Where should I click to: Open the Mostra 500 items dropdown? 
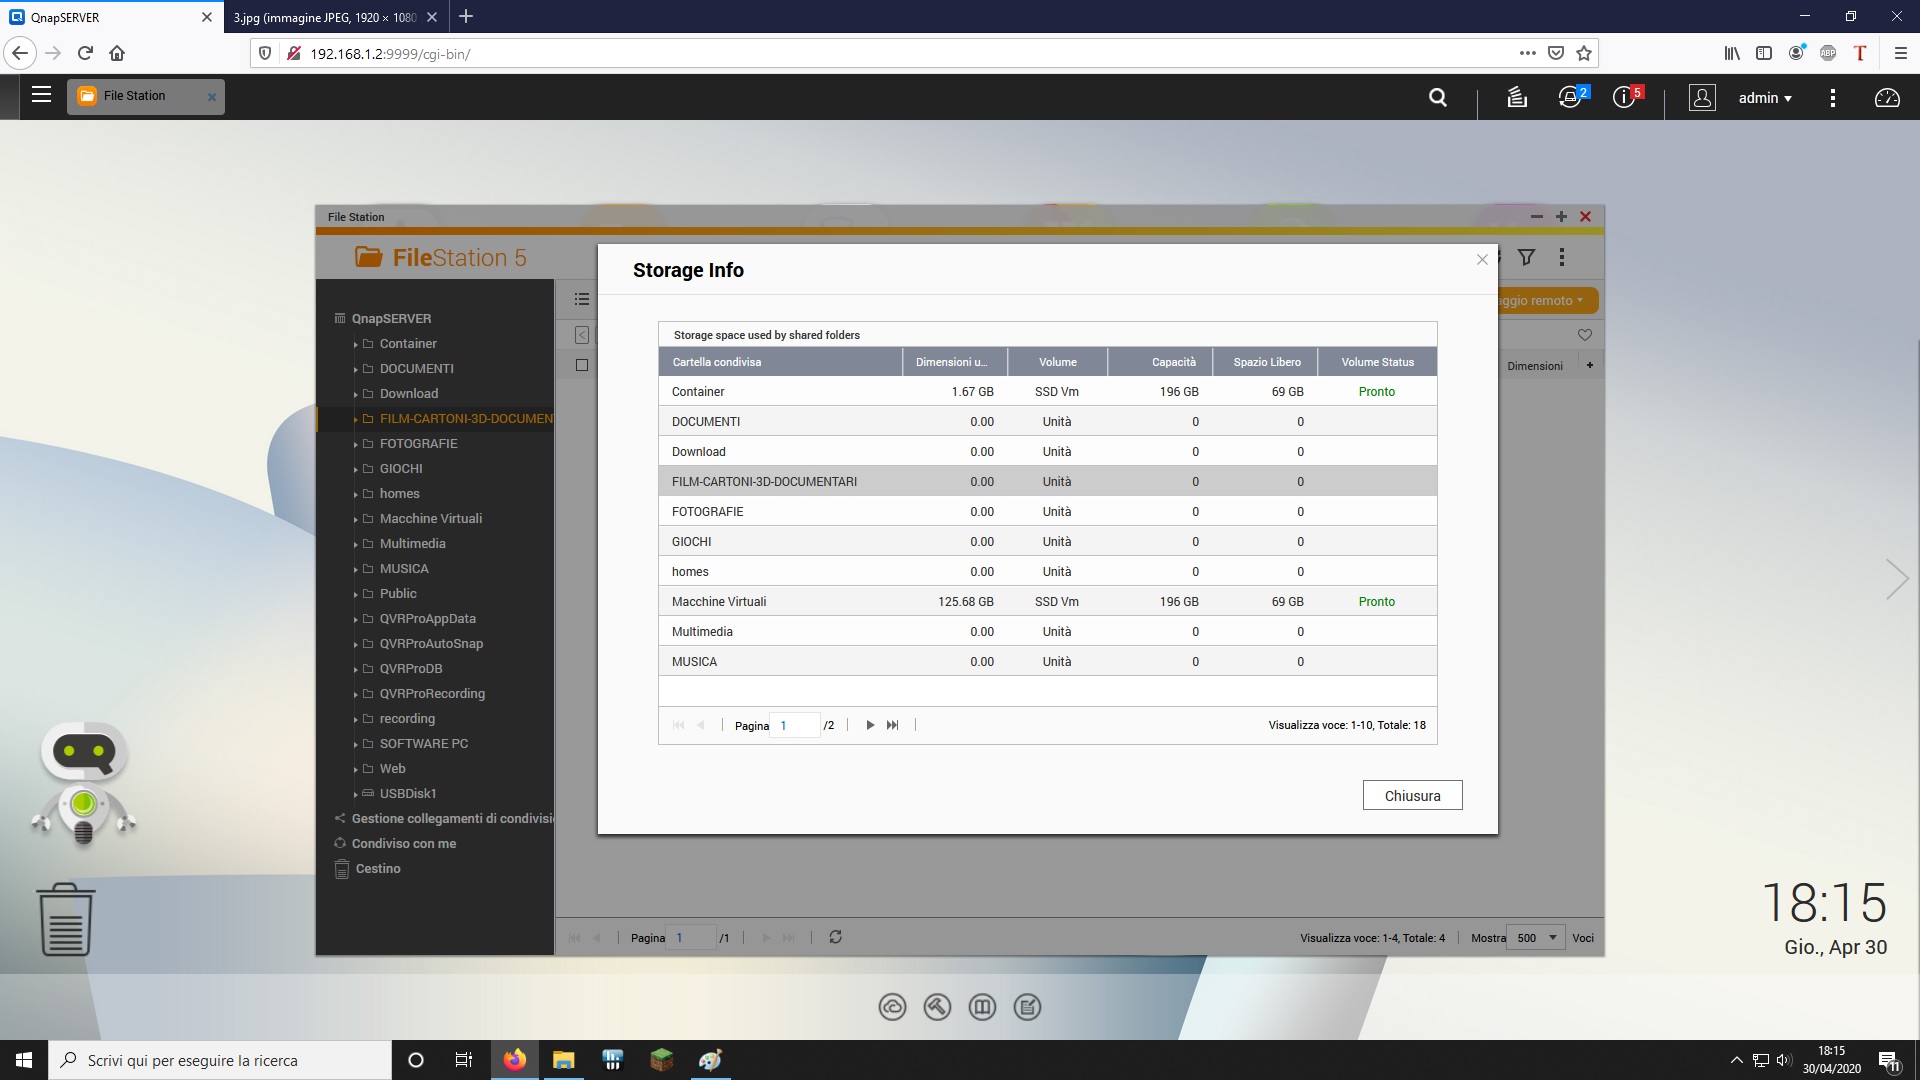[1536, 938]
